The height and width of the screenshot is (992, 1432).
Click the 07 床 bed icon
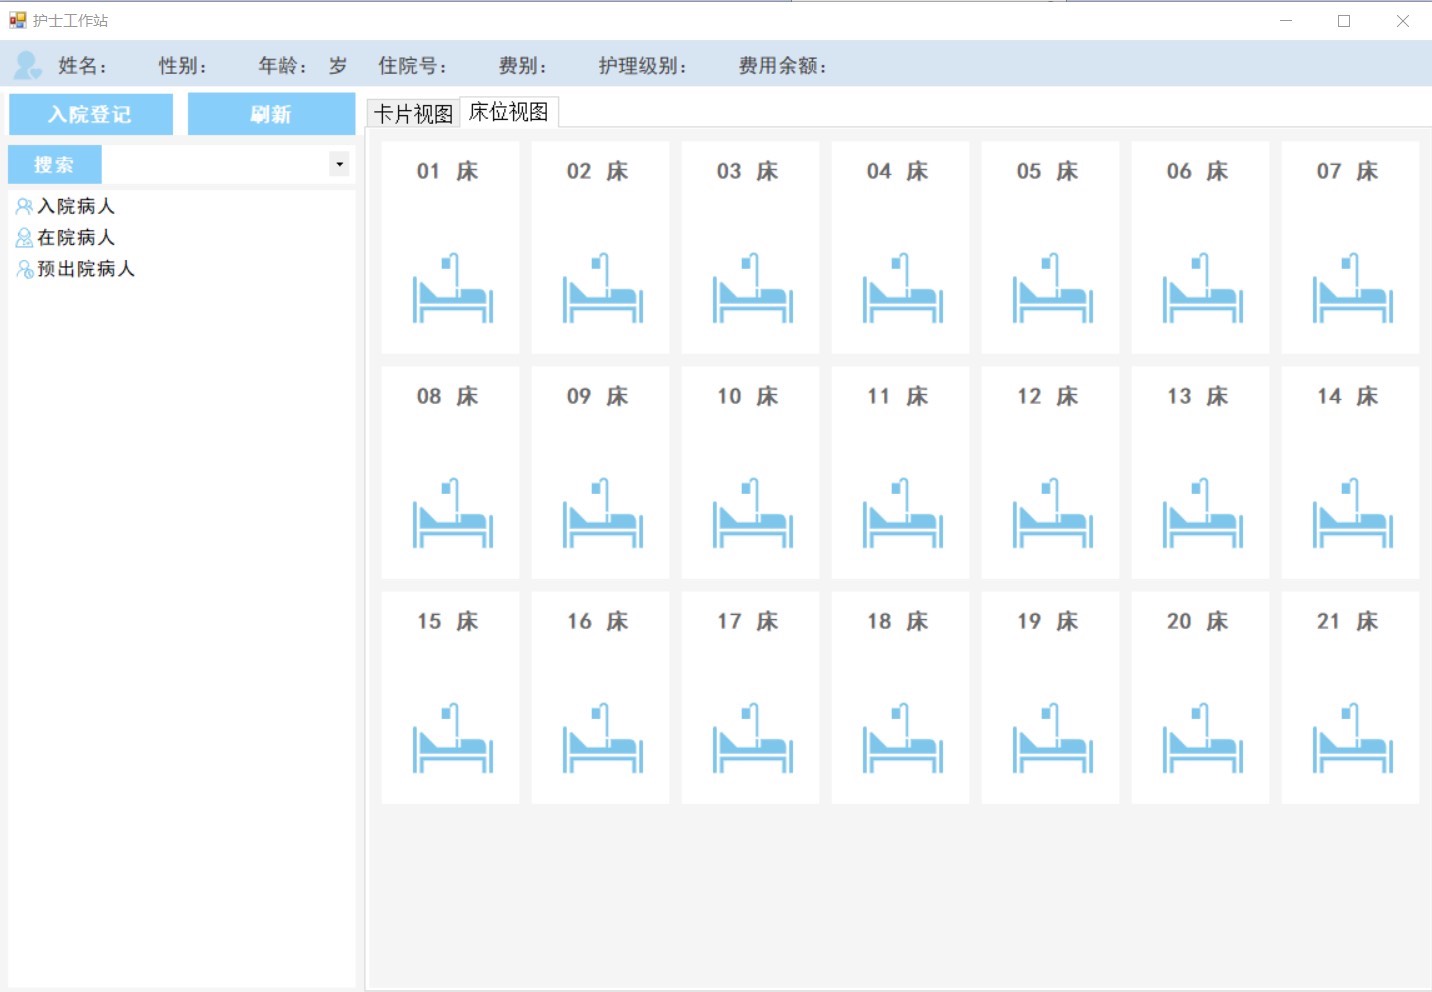coord(1352,289)
